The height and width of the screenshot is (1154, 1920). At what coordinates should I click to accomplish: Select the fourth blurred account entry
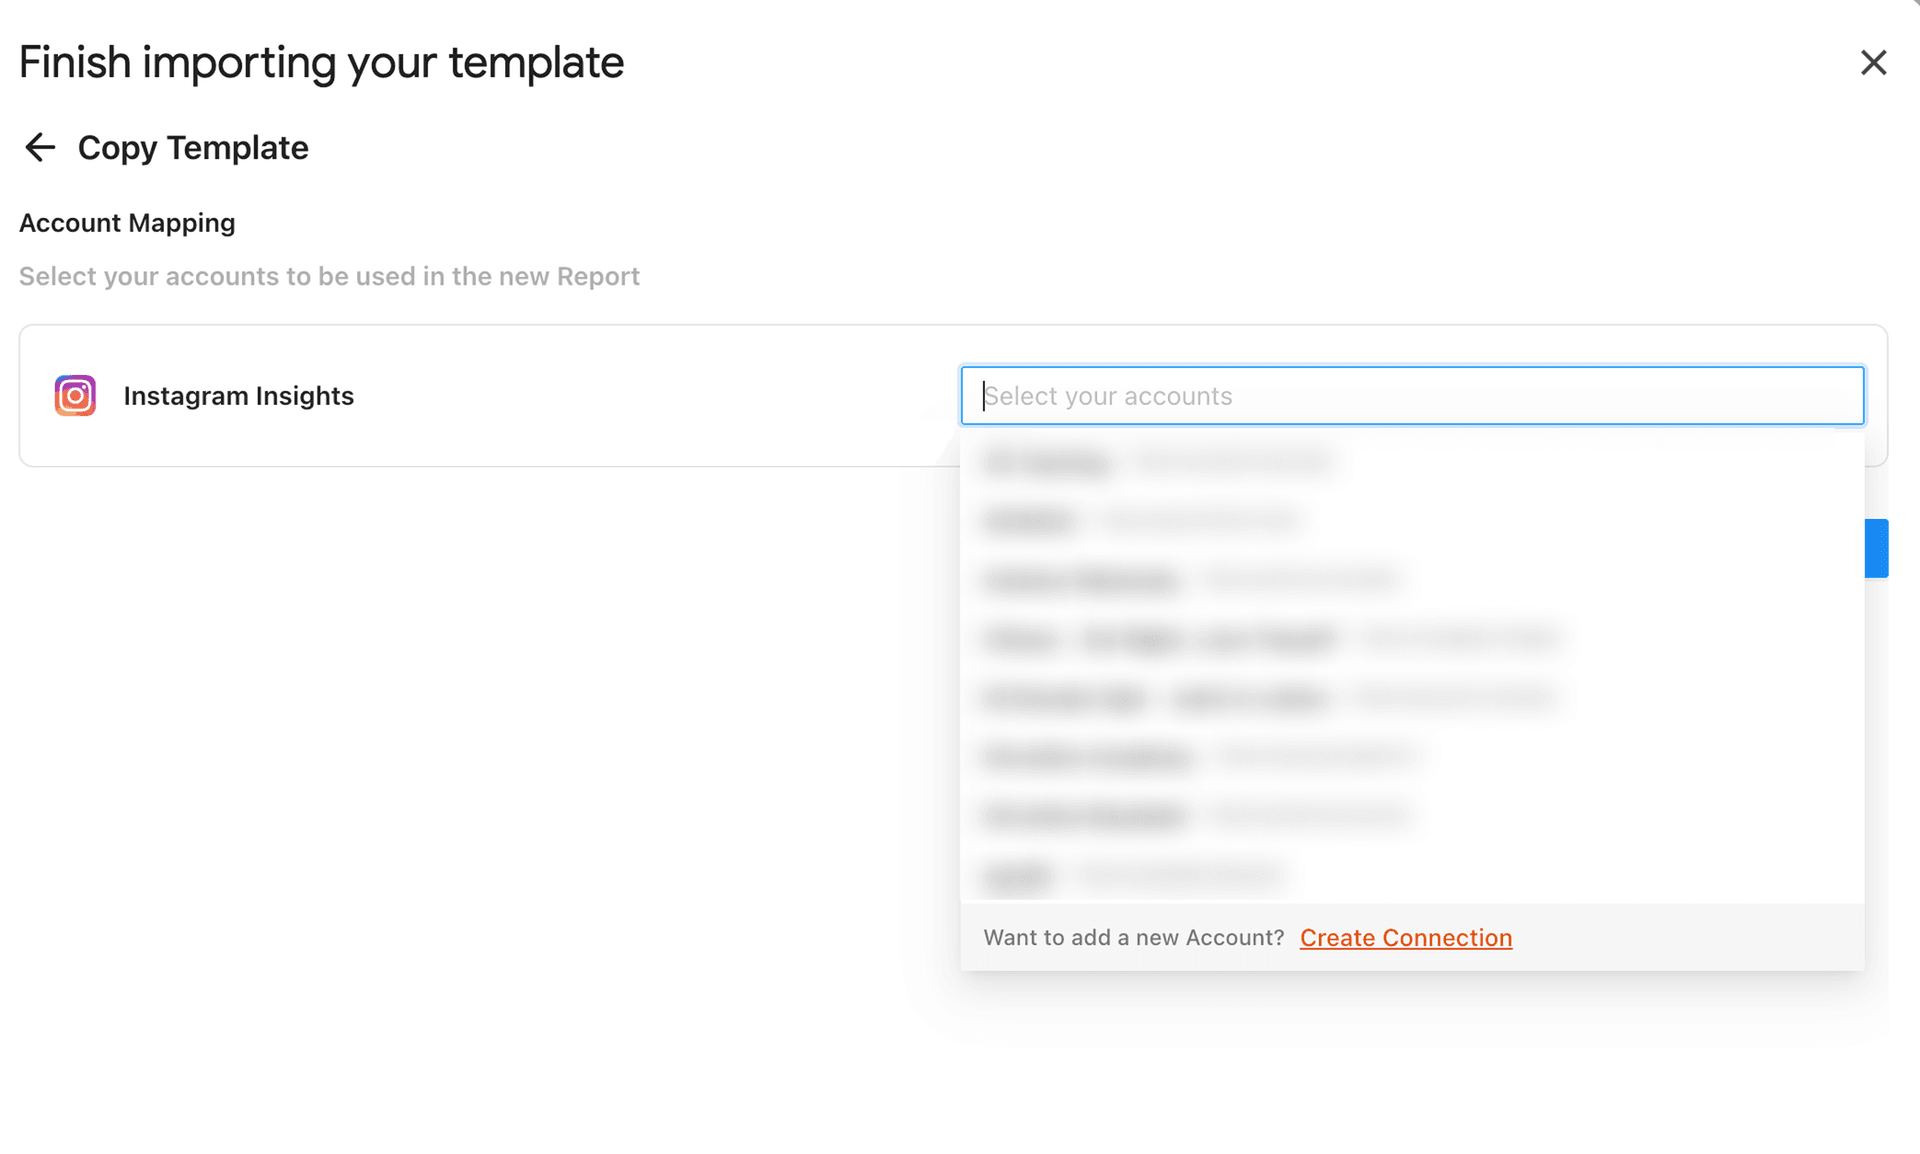[x=1412, y=638]
